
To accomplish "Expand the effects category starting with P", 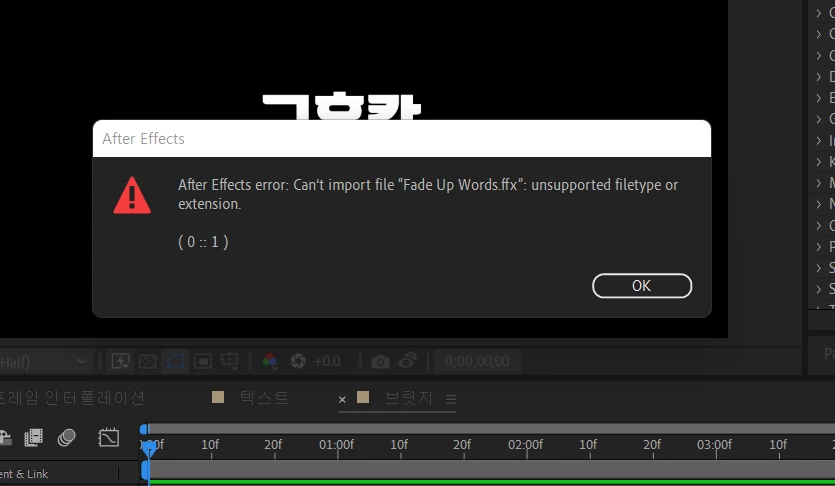I will (818, 246).
